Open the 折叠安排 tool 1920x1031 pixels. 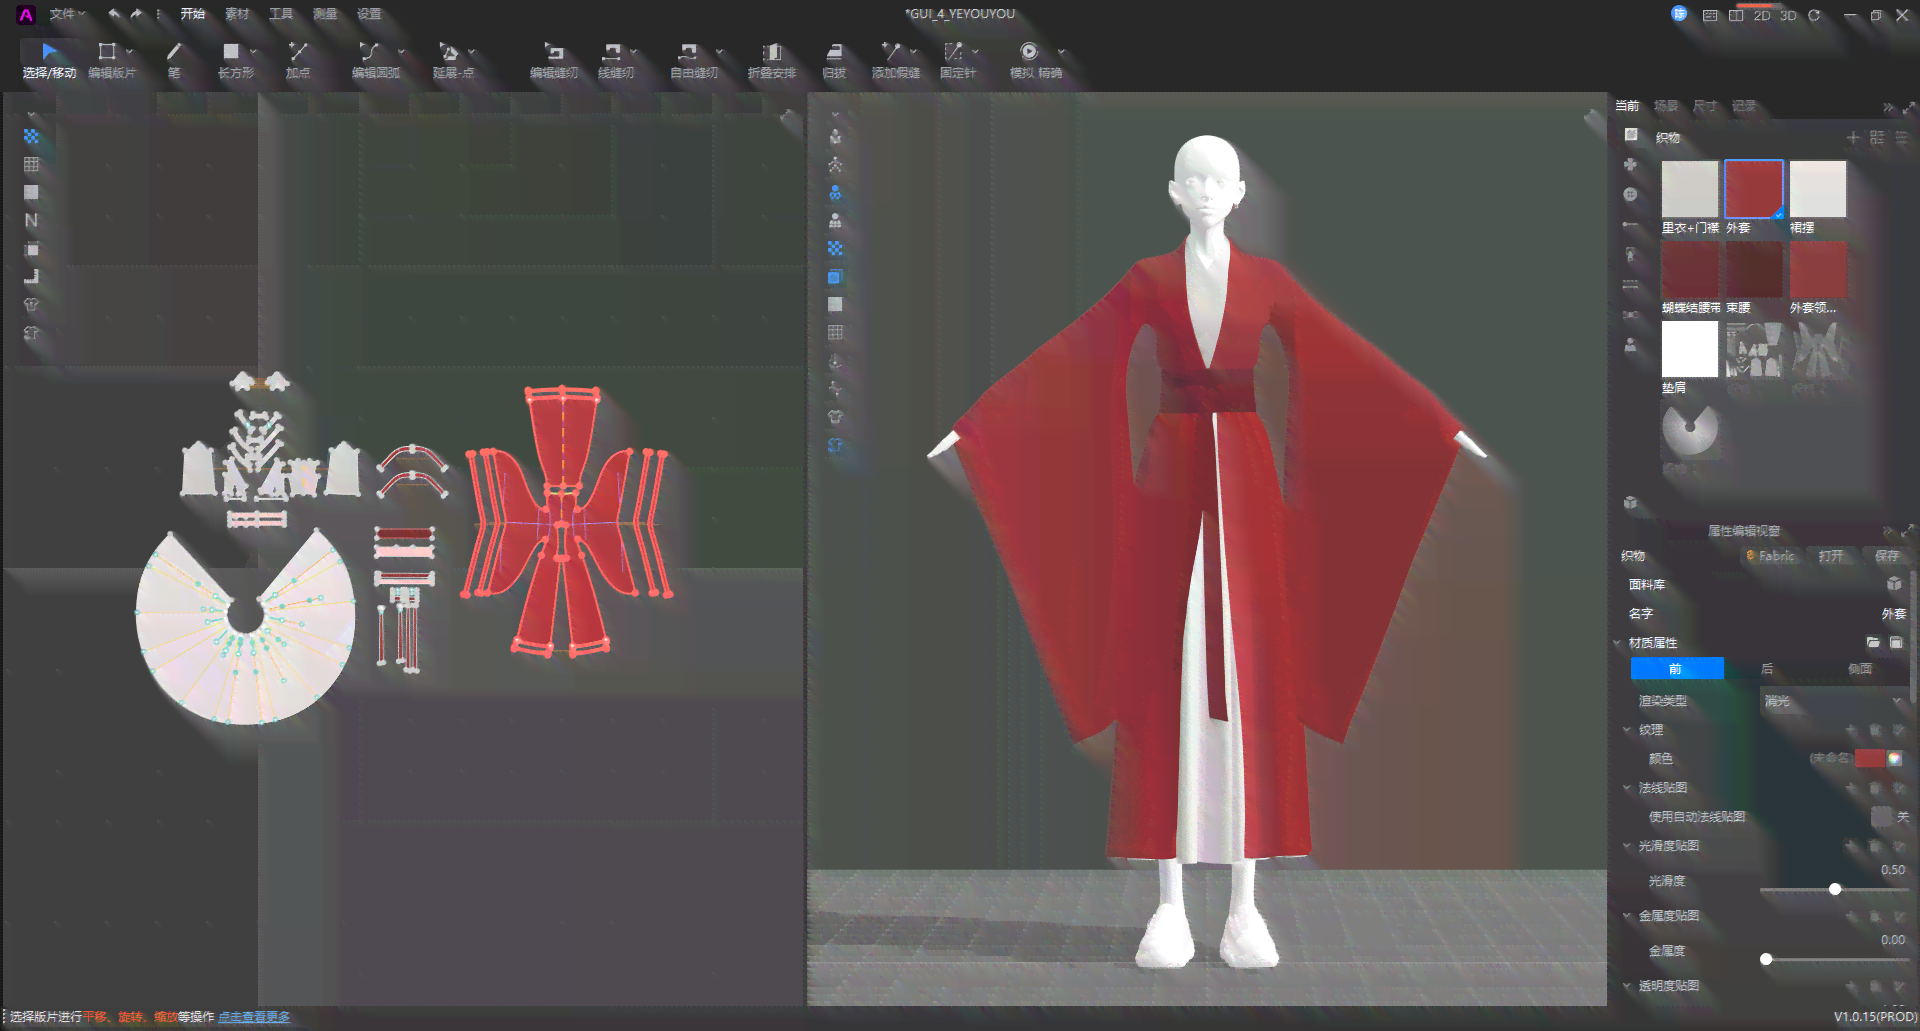pyautogui.click(x=771, y=60)
